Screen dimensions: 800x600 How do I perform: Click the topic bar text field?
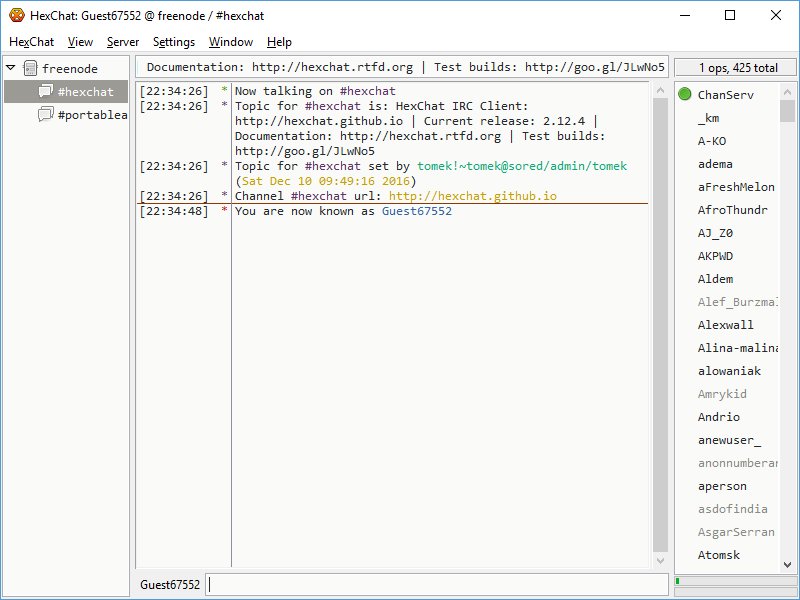402,67
